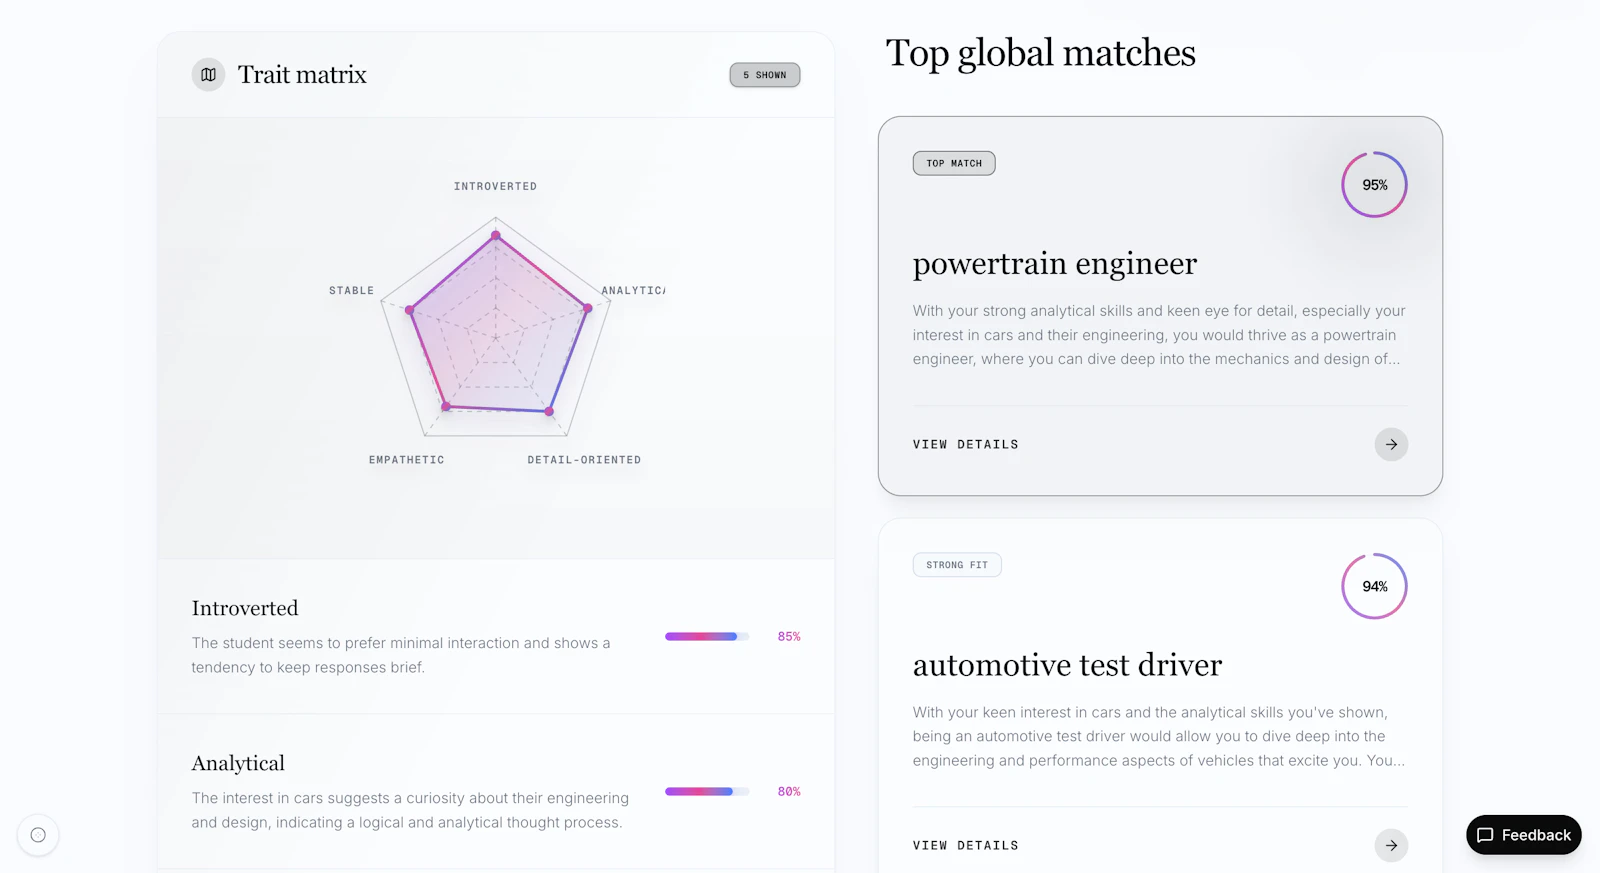Image resolution: width=1600 pixels, height=873 pixels.
Task: Click the round circle icon in bottom-left corner
Action: coord(38,835)
